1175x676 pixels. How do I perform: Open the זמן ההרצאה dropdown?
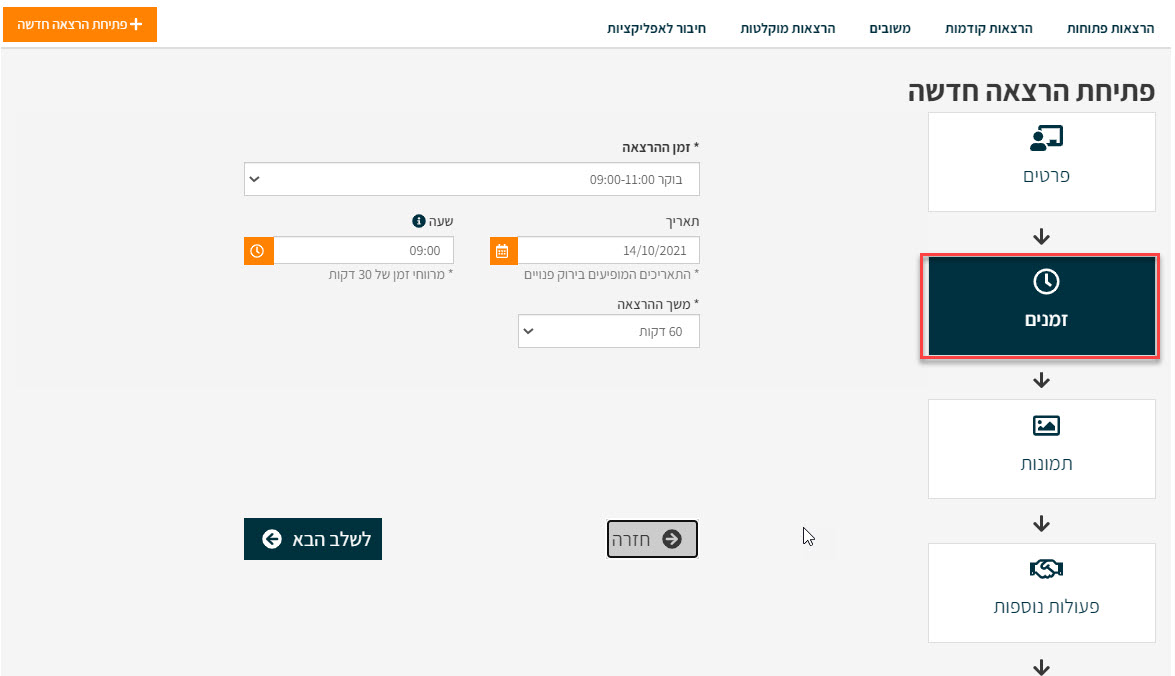[472, 179]
